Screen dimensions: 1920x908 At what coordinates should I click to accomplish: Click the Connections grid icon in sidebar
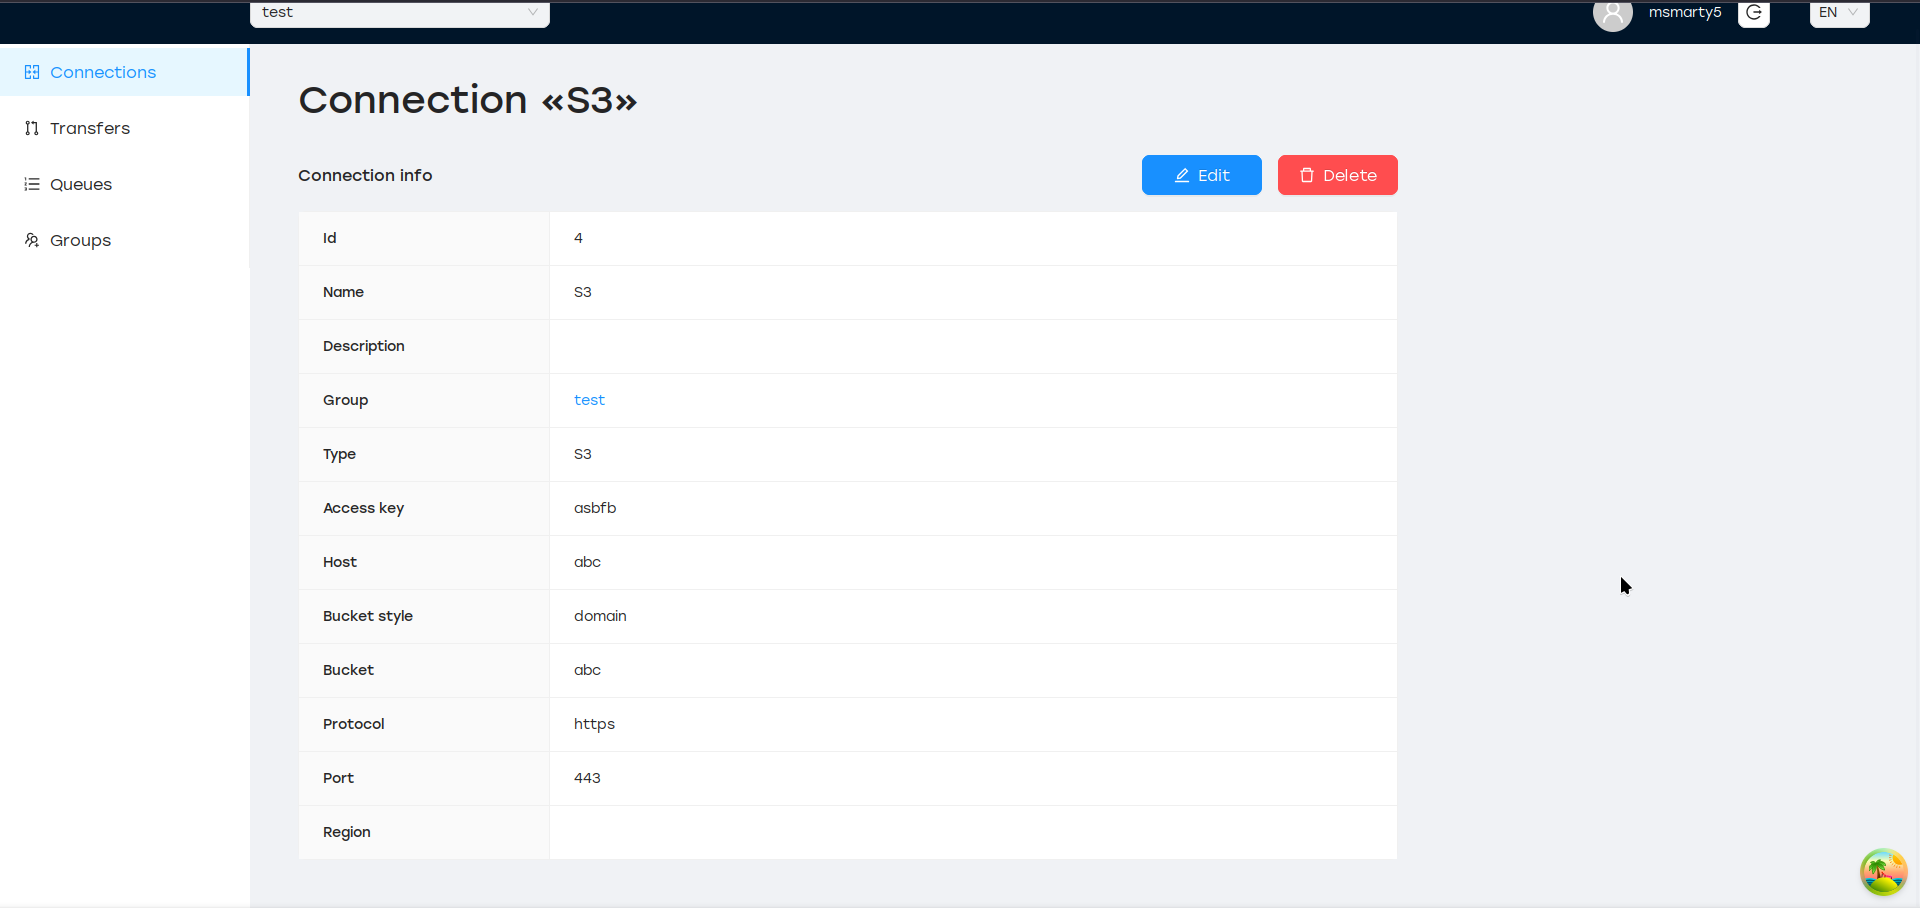[32, 72]
